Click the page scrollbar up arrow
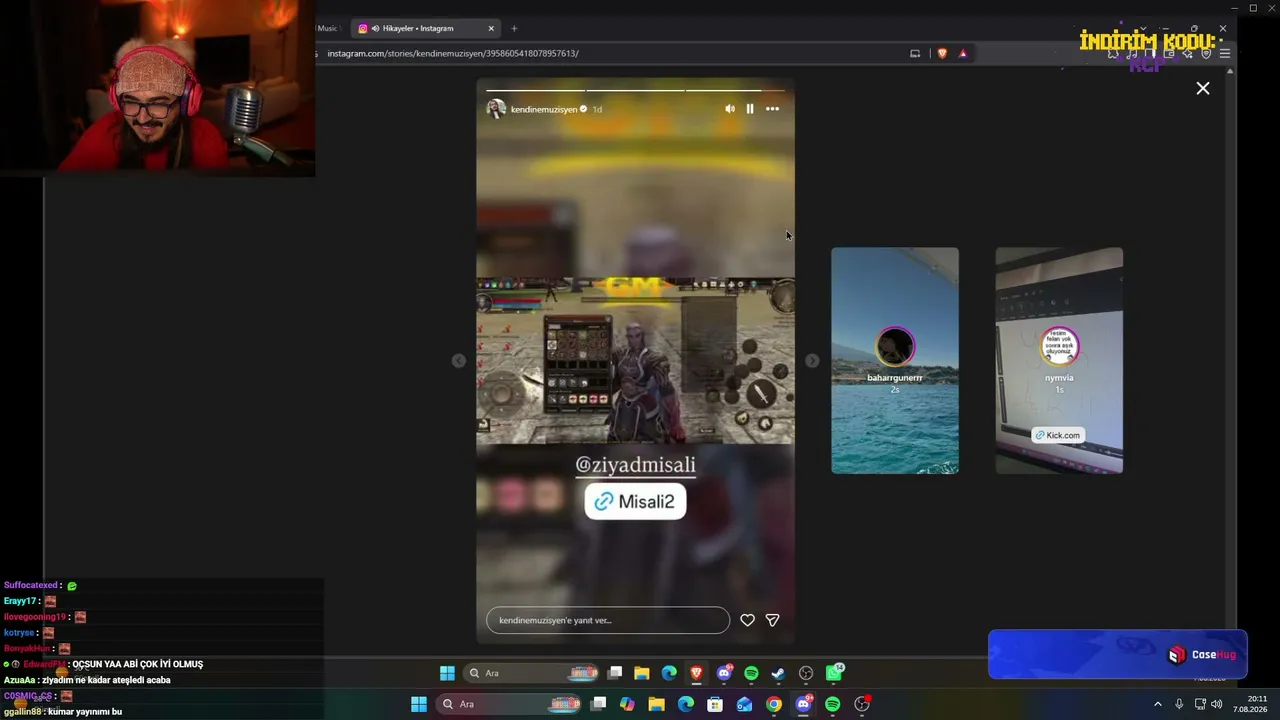The height and width of the screenshot is (720, 1280). coord(1229,70)
